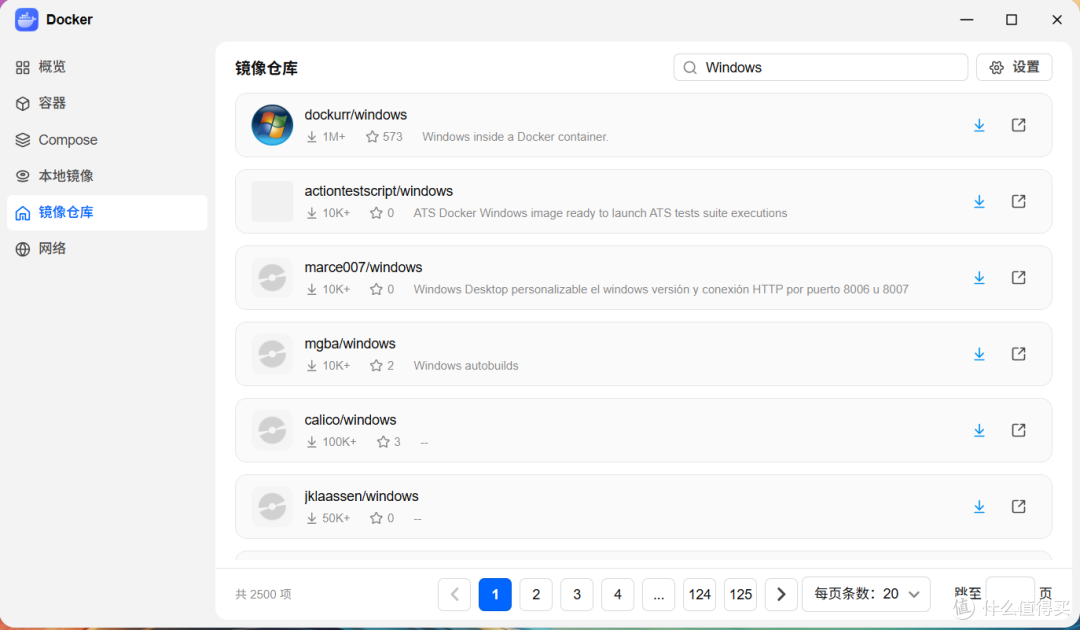Click the actiontestscript/windows blank thumbnail
Viewport: 1080px width, 630px height.
tap(272, 202)
